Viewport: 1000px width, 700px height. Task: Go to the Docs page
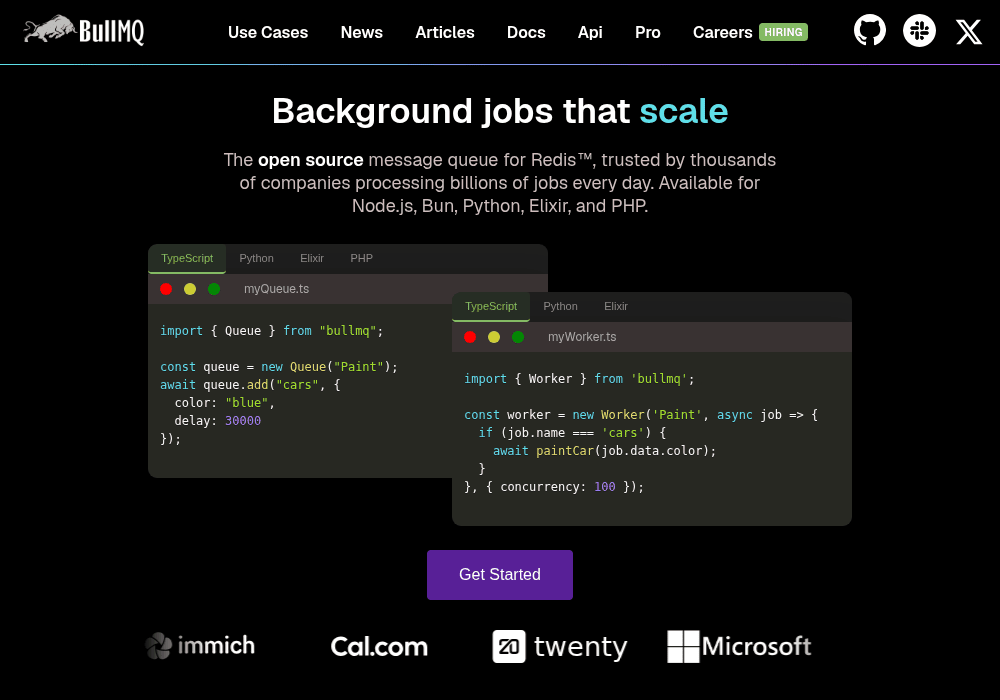coord(526,32)
